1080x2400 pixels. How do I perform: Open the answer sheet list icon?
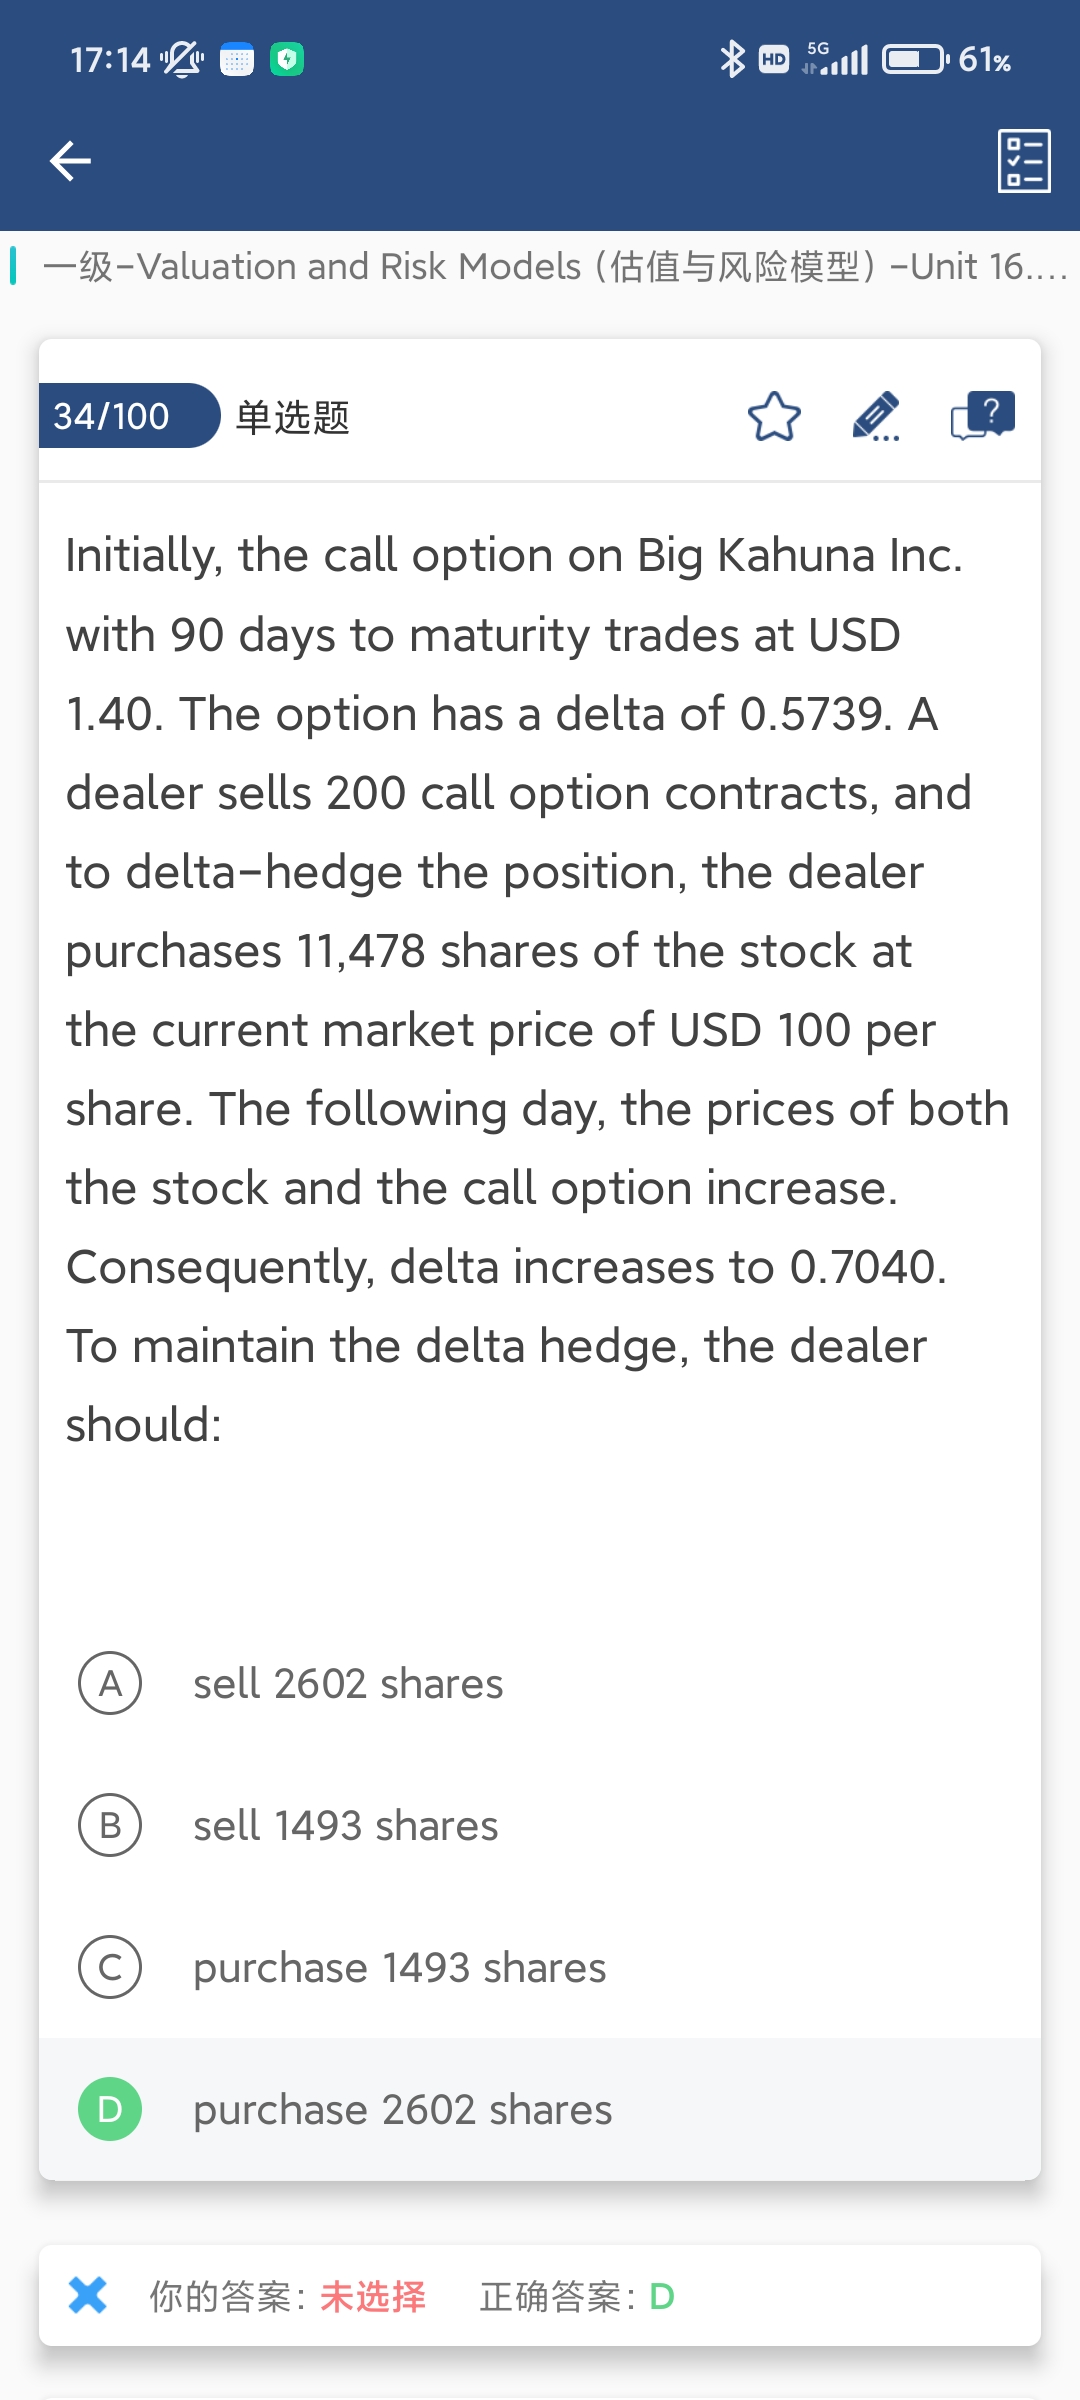(1024, 160)
